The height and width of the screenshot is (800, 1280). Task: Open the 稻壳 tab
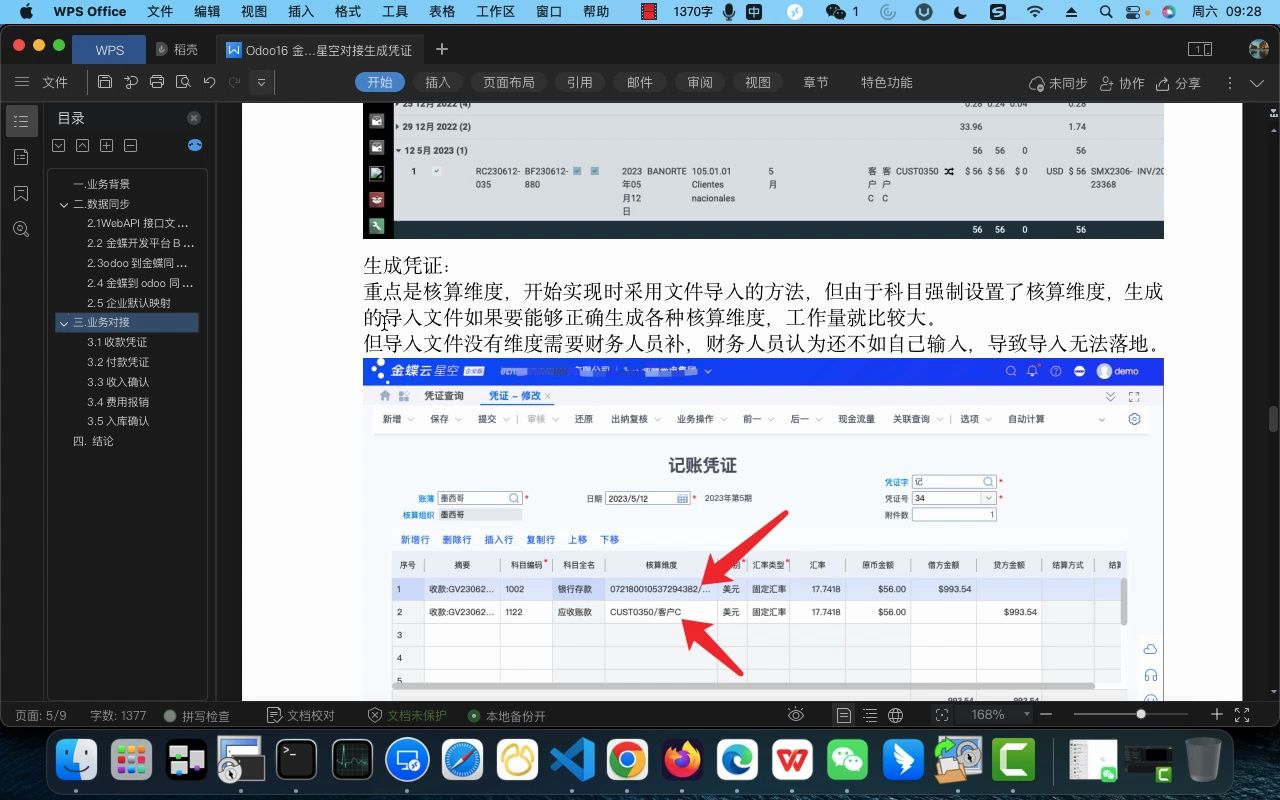[x=178, y=49]
